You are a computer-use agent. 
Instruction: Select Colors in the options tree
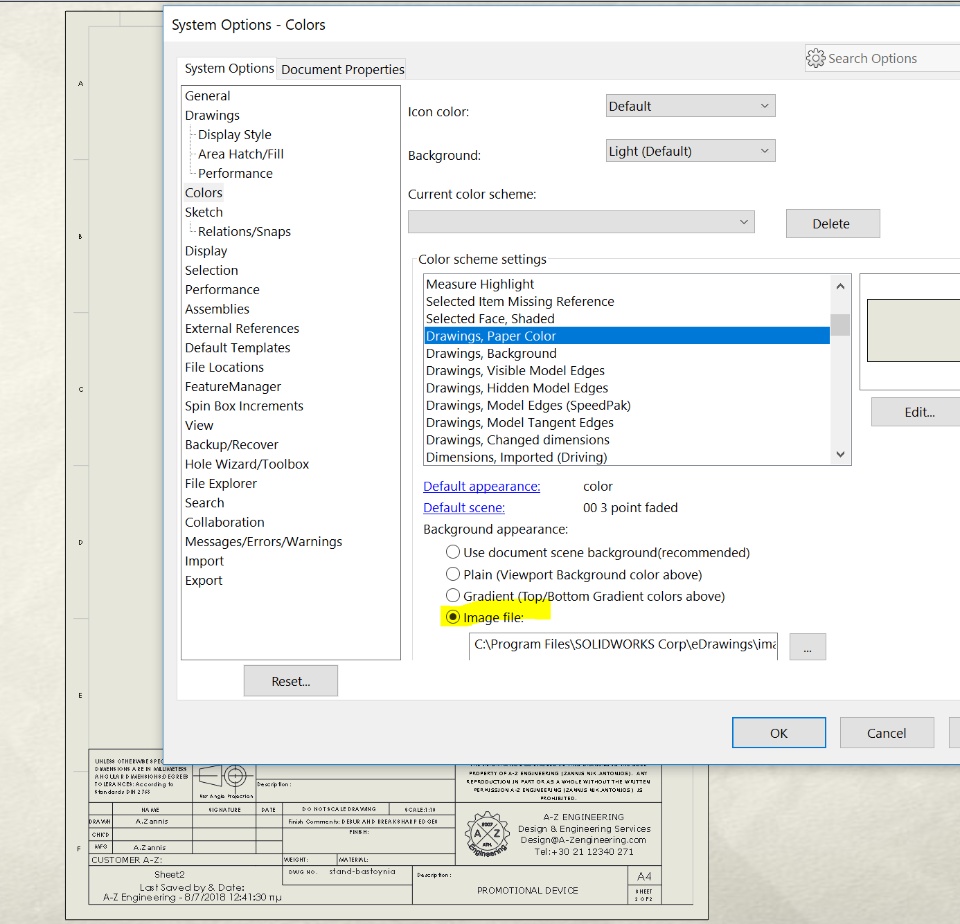click(203, 192)
